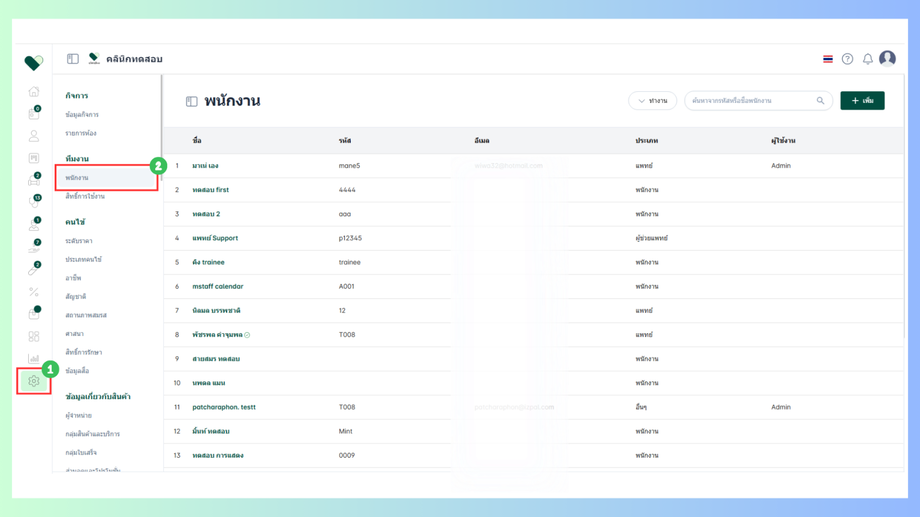Open the person icon with badge 1
Viewport: 920px width, 517px height.
34,224
